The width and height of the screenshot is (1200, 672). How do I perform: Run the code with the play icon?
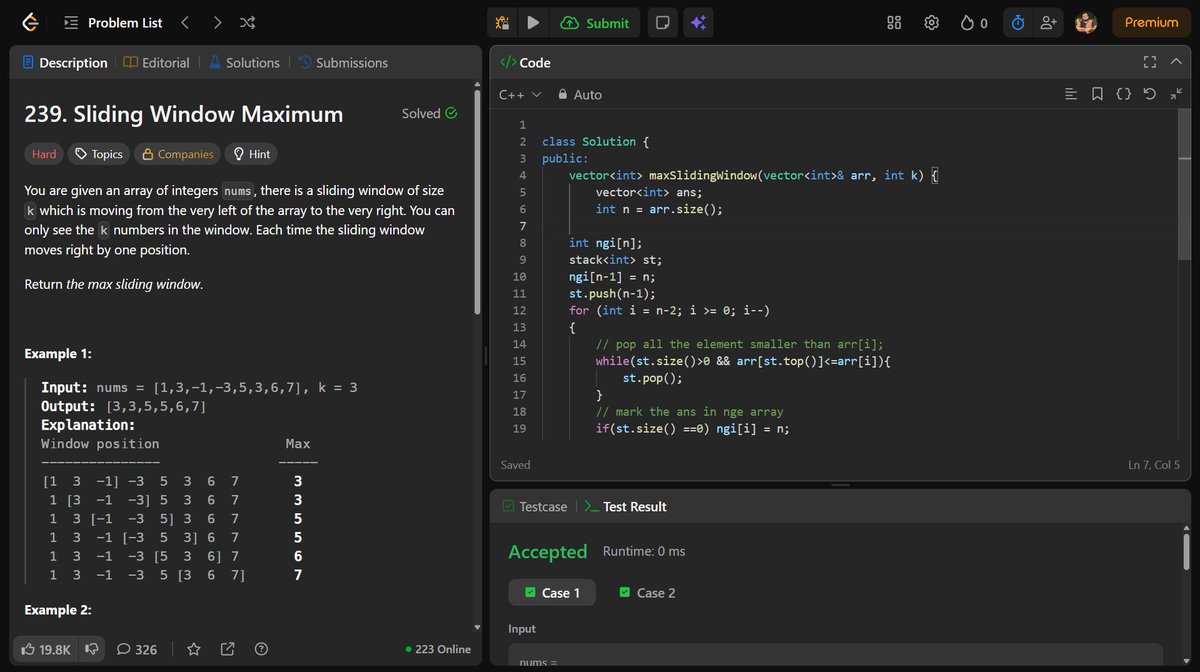click(x=533, y=22)
